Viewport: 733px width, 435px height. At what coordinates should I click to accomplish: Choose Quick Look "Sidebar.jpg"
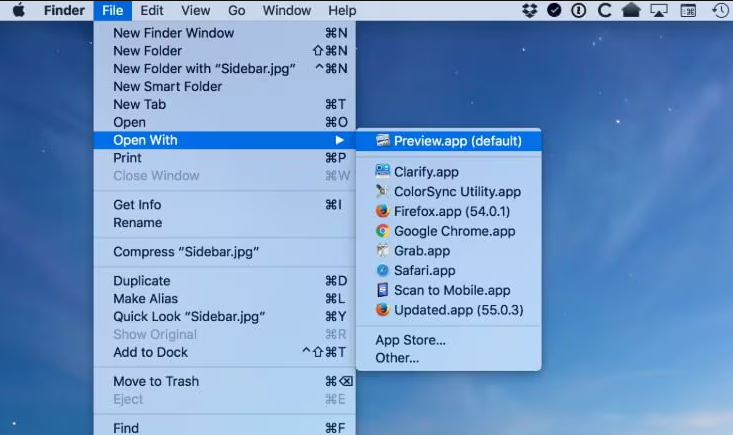tap(224, 316)
